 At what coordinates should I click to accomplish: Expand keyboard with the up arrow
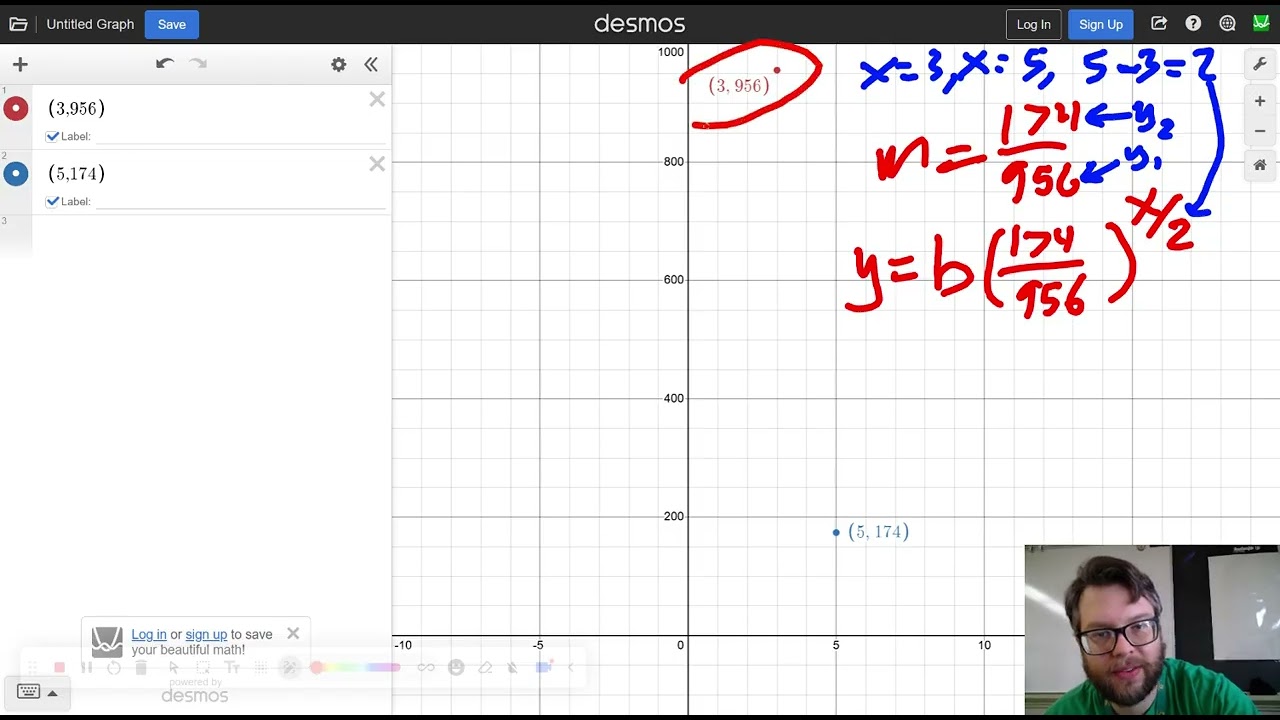tap(52, 693)
